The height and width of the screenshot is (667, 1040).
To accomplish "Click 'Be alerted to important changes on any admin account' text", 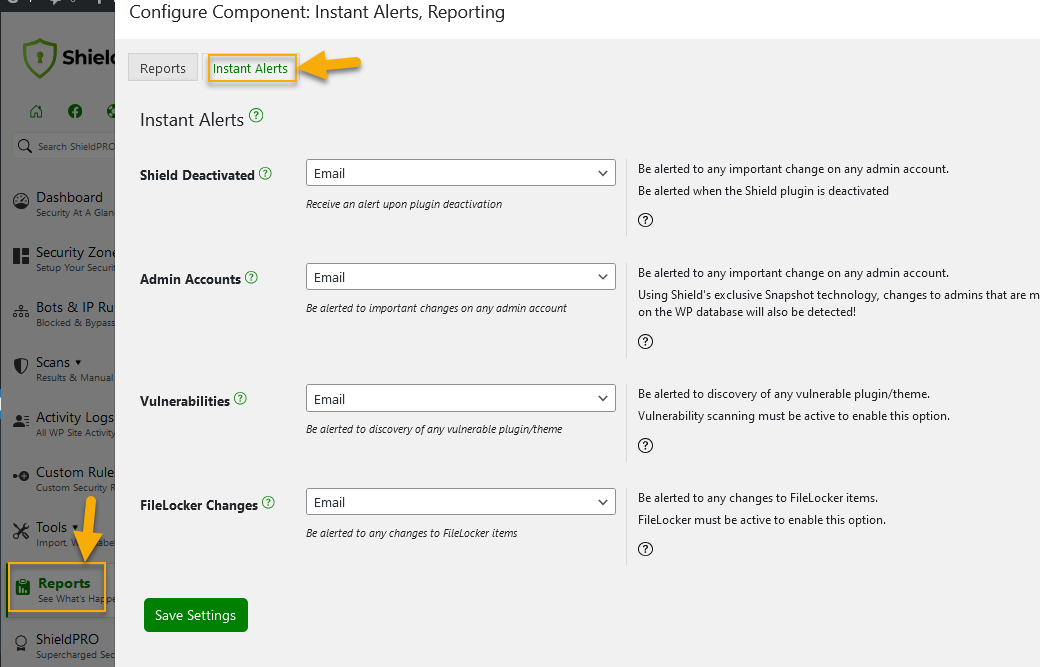I will (436, 308).
